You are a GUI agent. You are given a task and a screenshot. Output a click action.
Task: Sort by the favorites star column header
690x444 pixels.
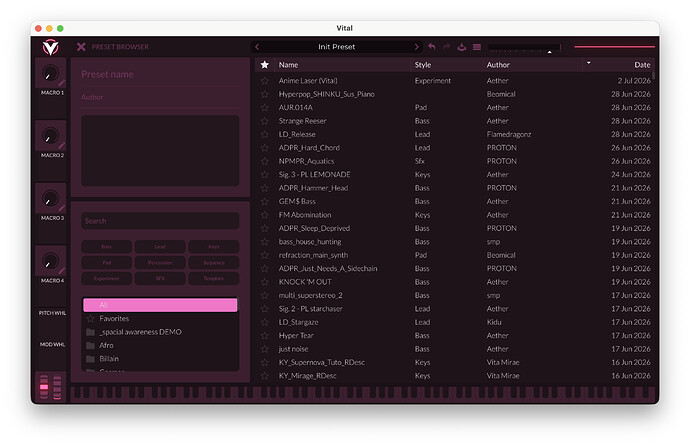(x=264, y=65)
